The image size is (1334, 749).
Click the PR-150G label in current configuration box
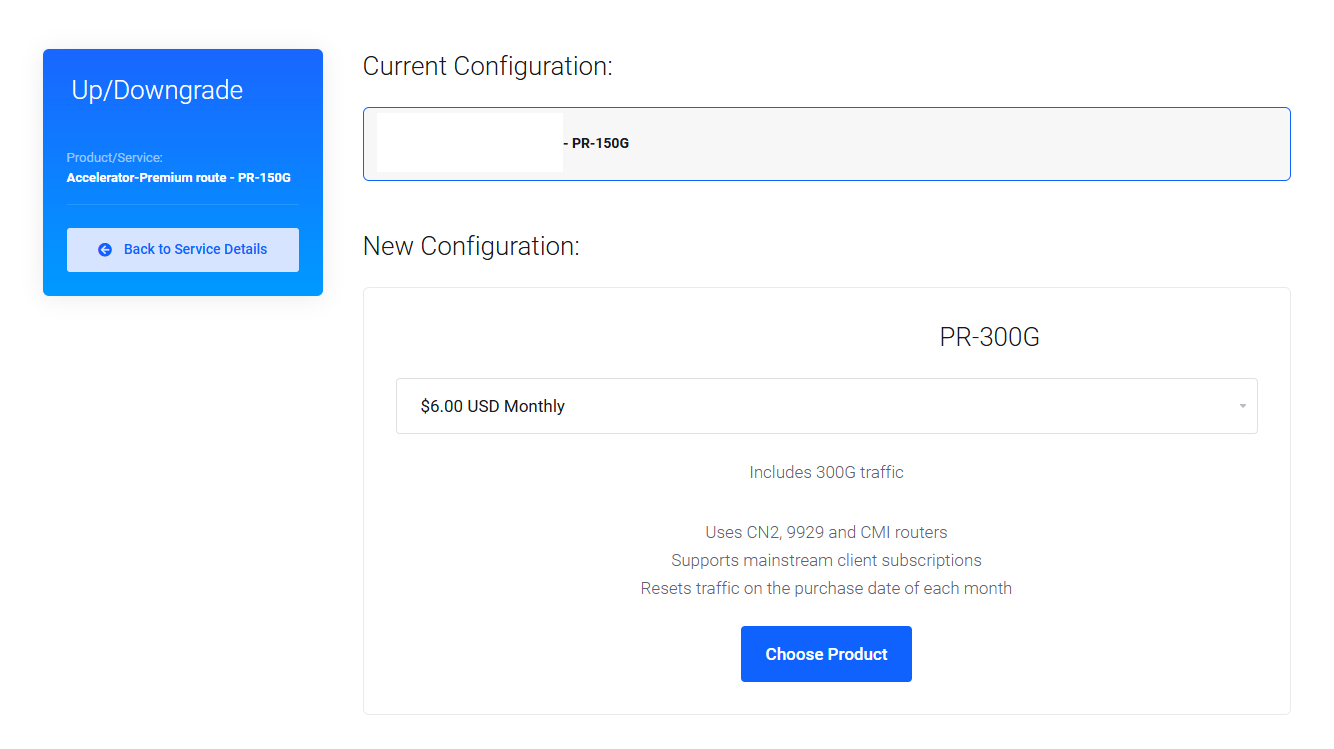pyautogui.click(x=600, y=143)
